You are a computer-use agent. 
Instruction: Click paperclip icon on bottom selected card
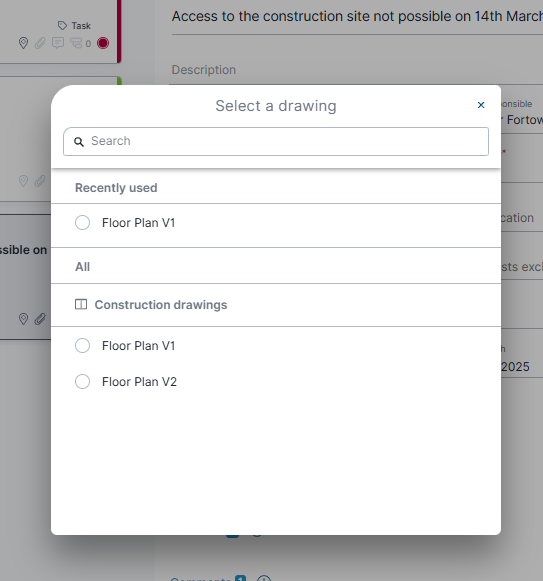(40, 319)
